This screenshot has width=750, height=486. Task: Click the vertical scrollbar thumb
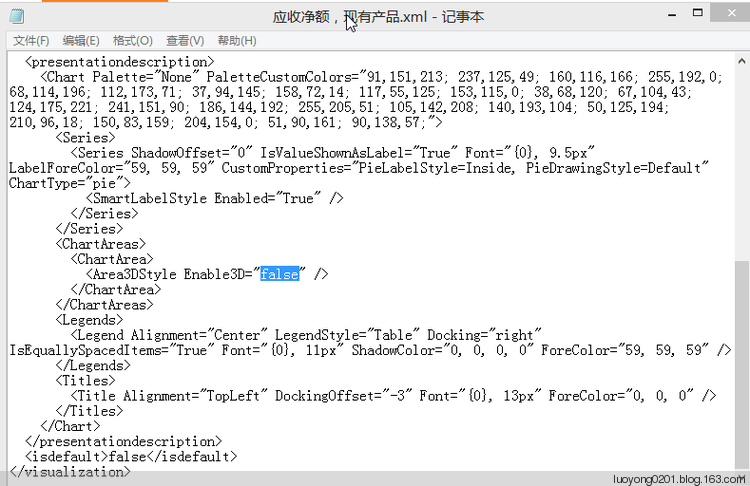click(x=741, y=365)
